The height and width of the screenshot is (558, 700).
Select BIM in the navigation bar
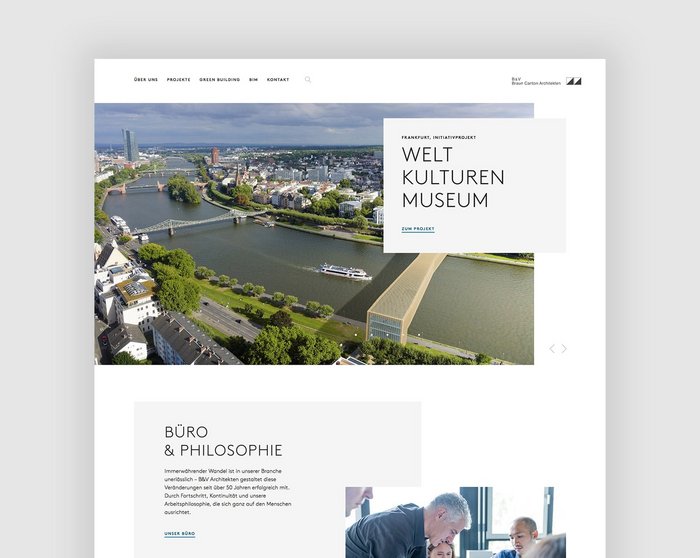click(x=254, y=79)
